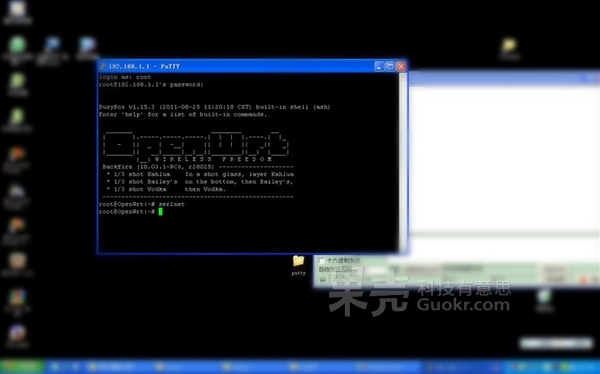Click the green cursor at the terminal prompt
This screenshot has height=374, width=600.
coord(160,211)
